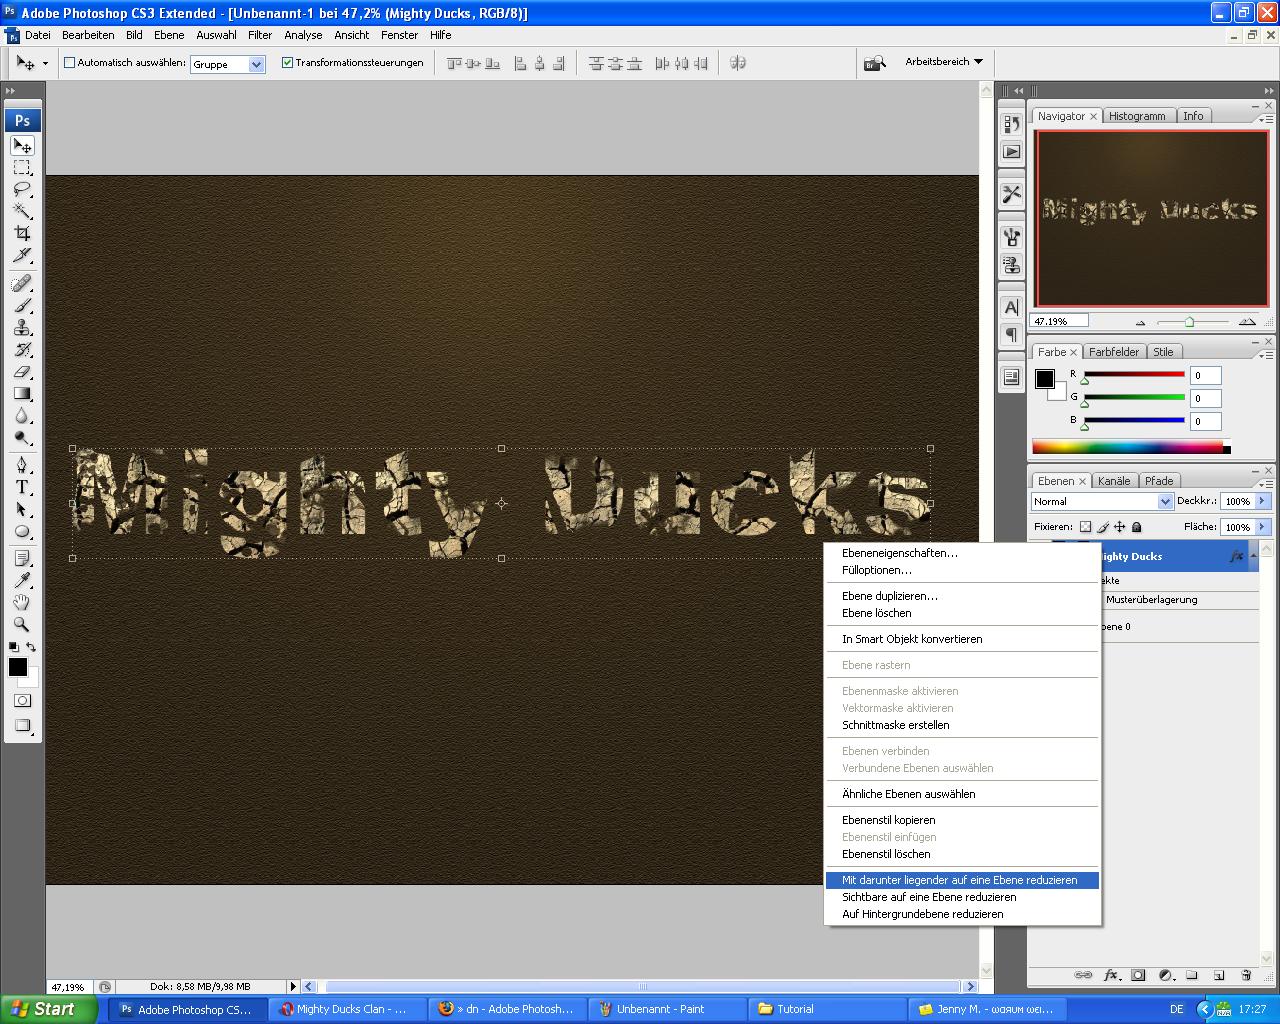Click the delete layer trash icon
Screen dimensions: 1280x1024
click(x=1246, y=975)
